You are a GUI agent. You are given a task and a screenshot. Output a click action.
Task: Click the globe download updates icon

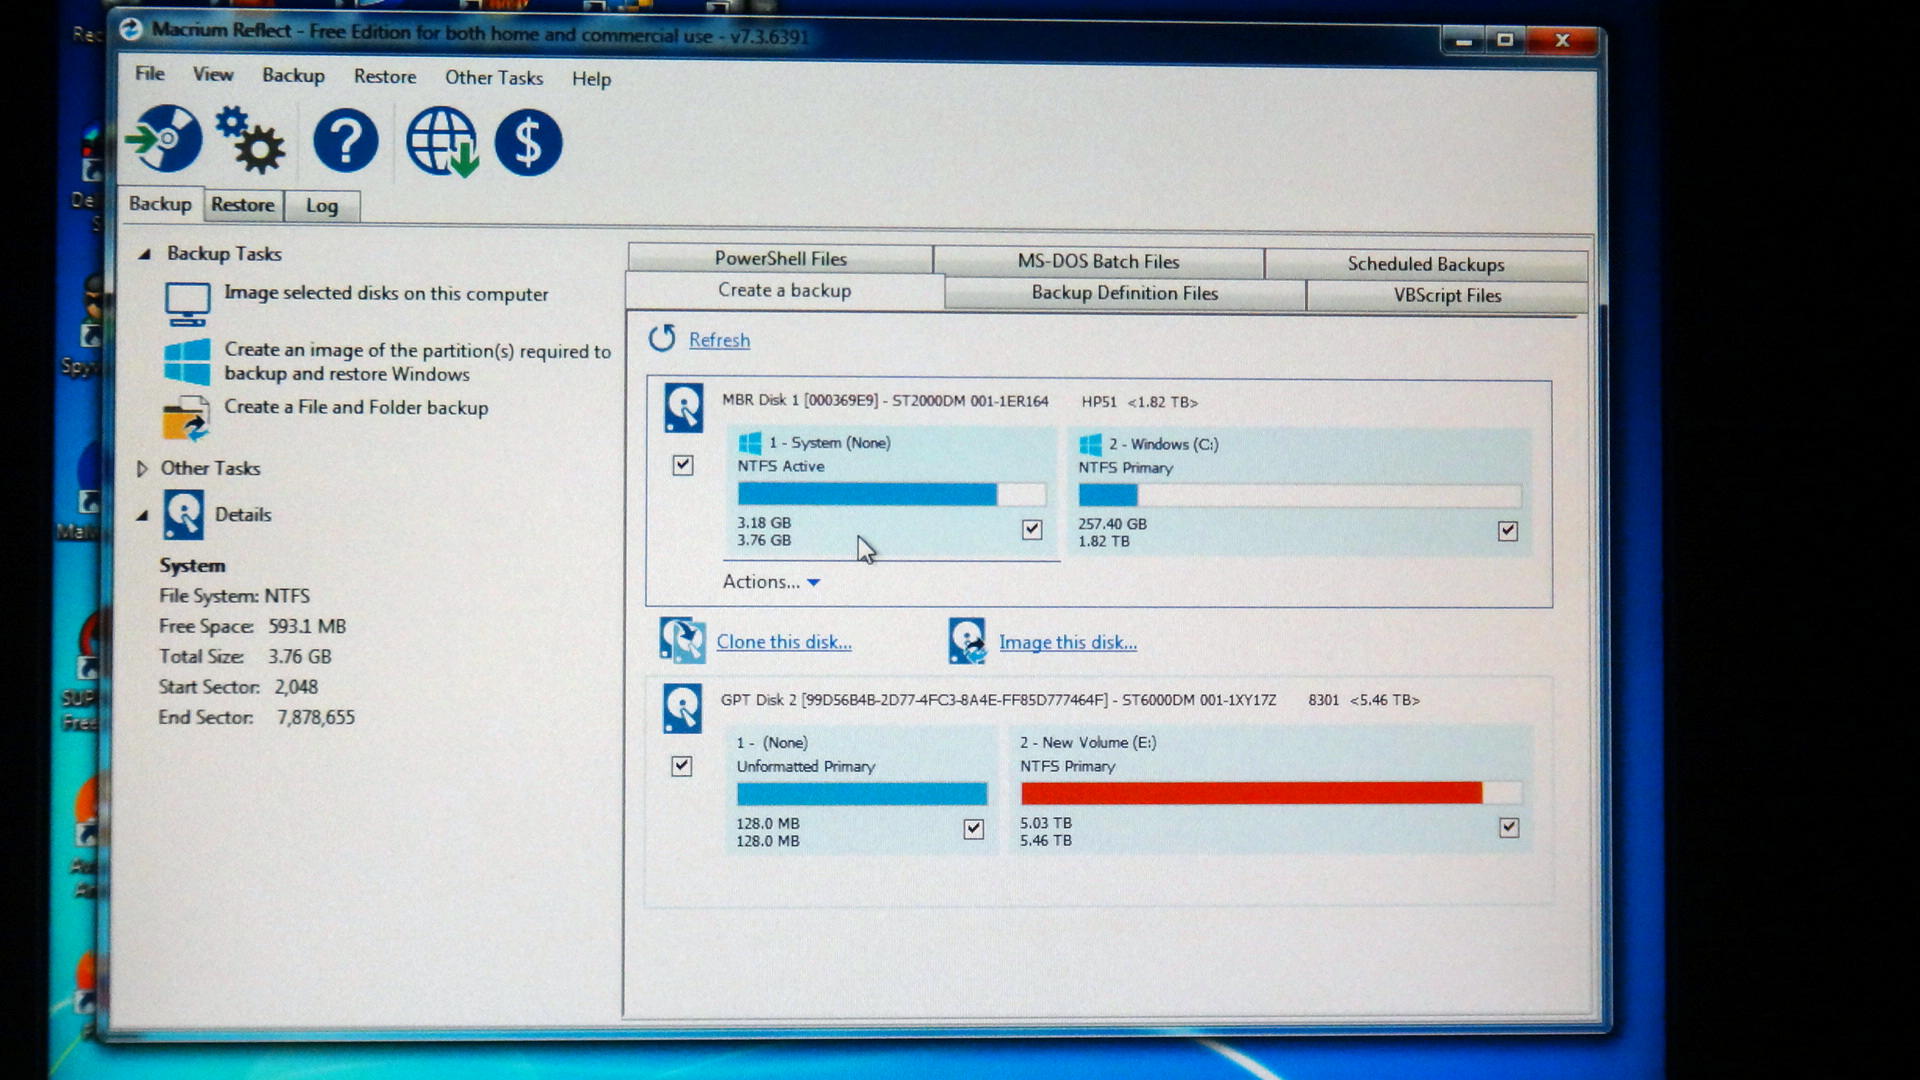pos(441,142)
